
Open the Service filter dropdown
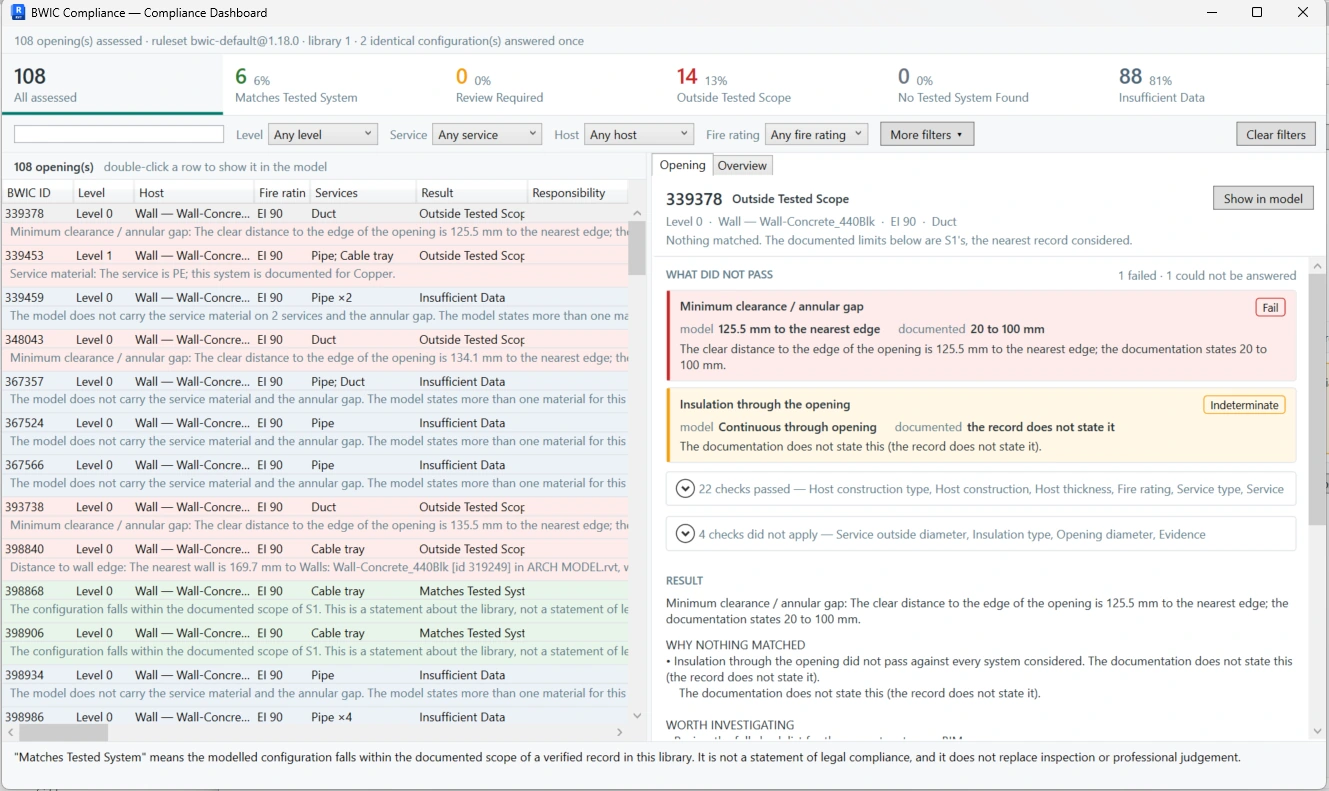[487, 134]
